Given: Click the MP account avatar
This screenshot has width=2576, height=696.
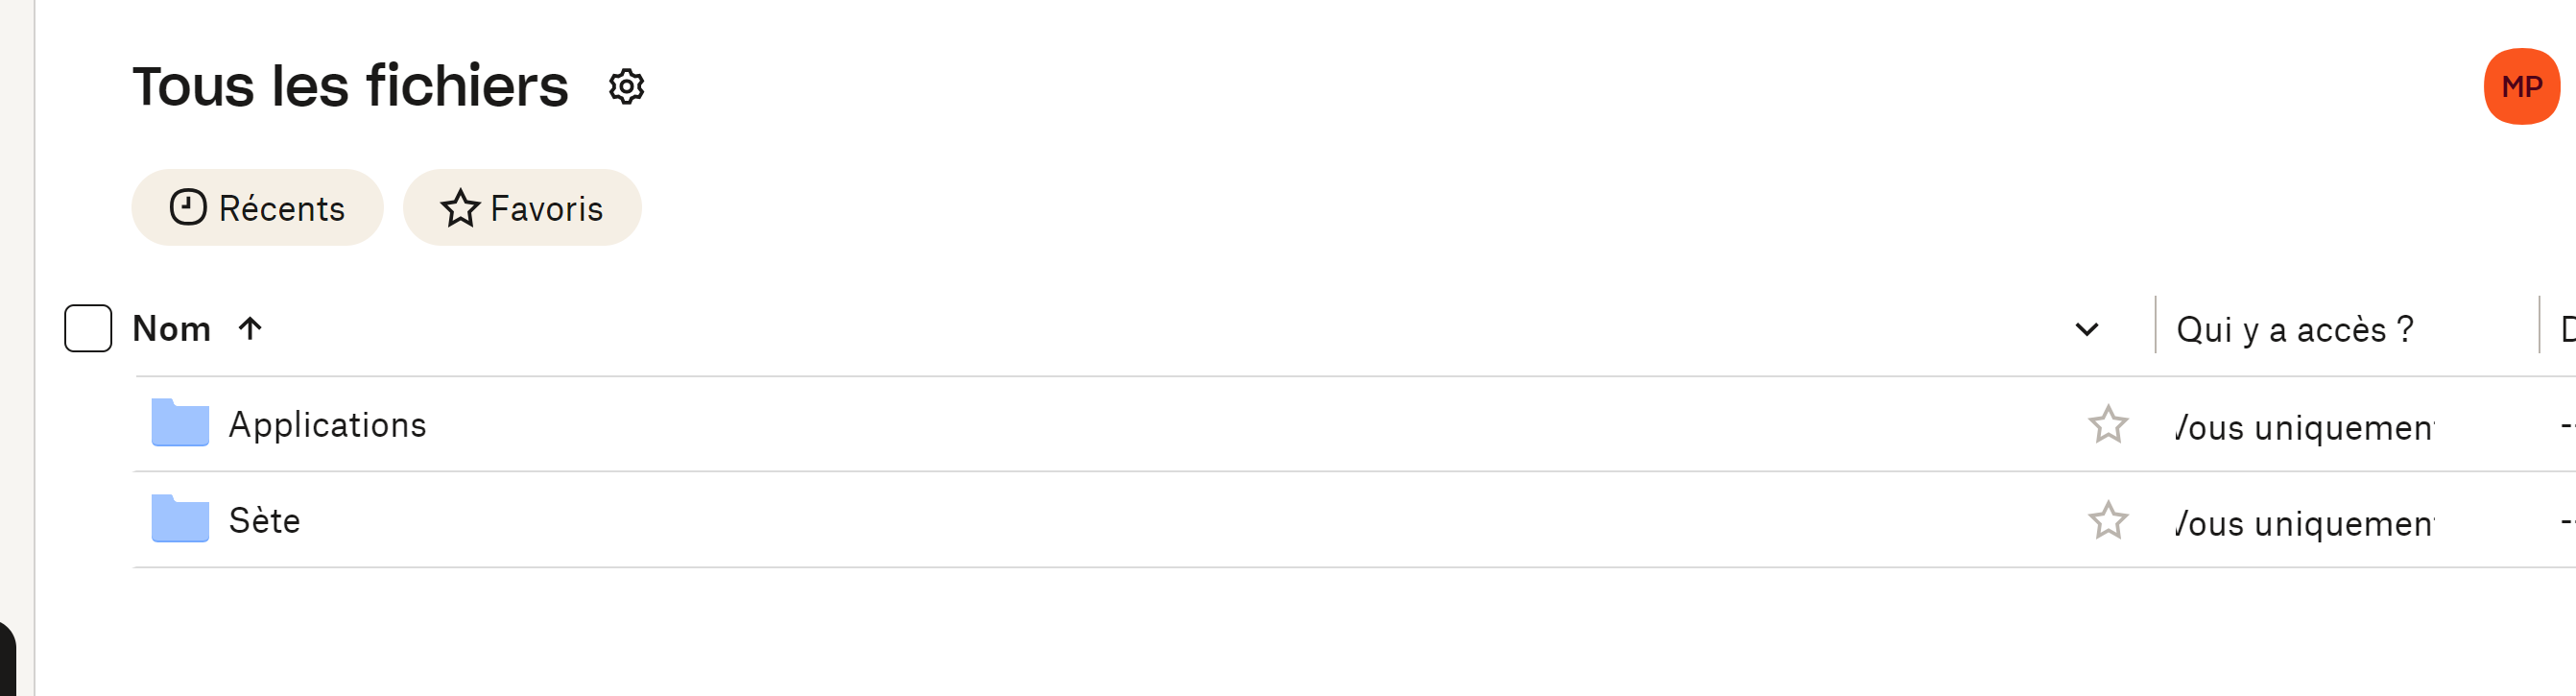Looking at the screenshot, I should click(x=2520, y=87).
